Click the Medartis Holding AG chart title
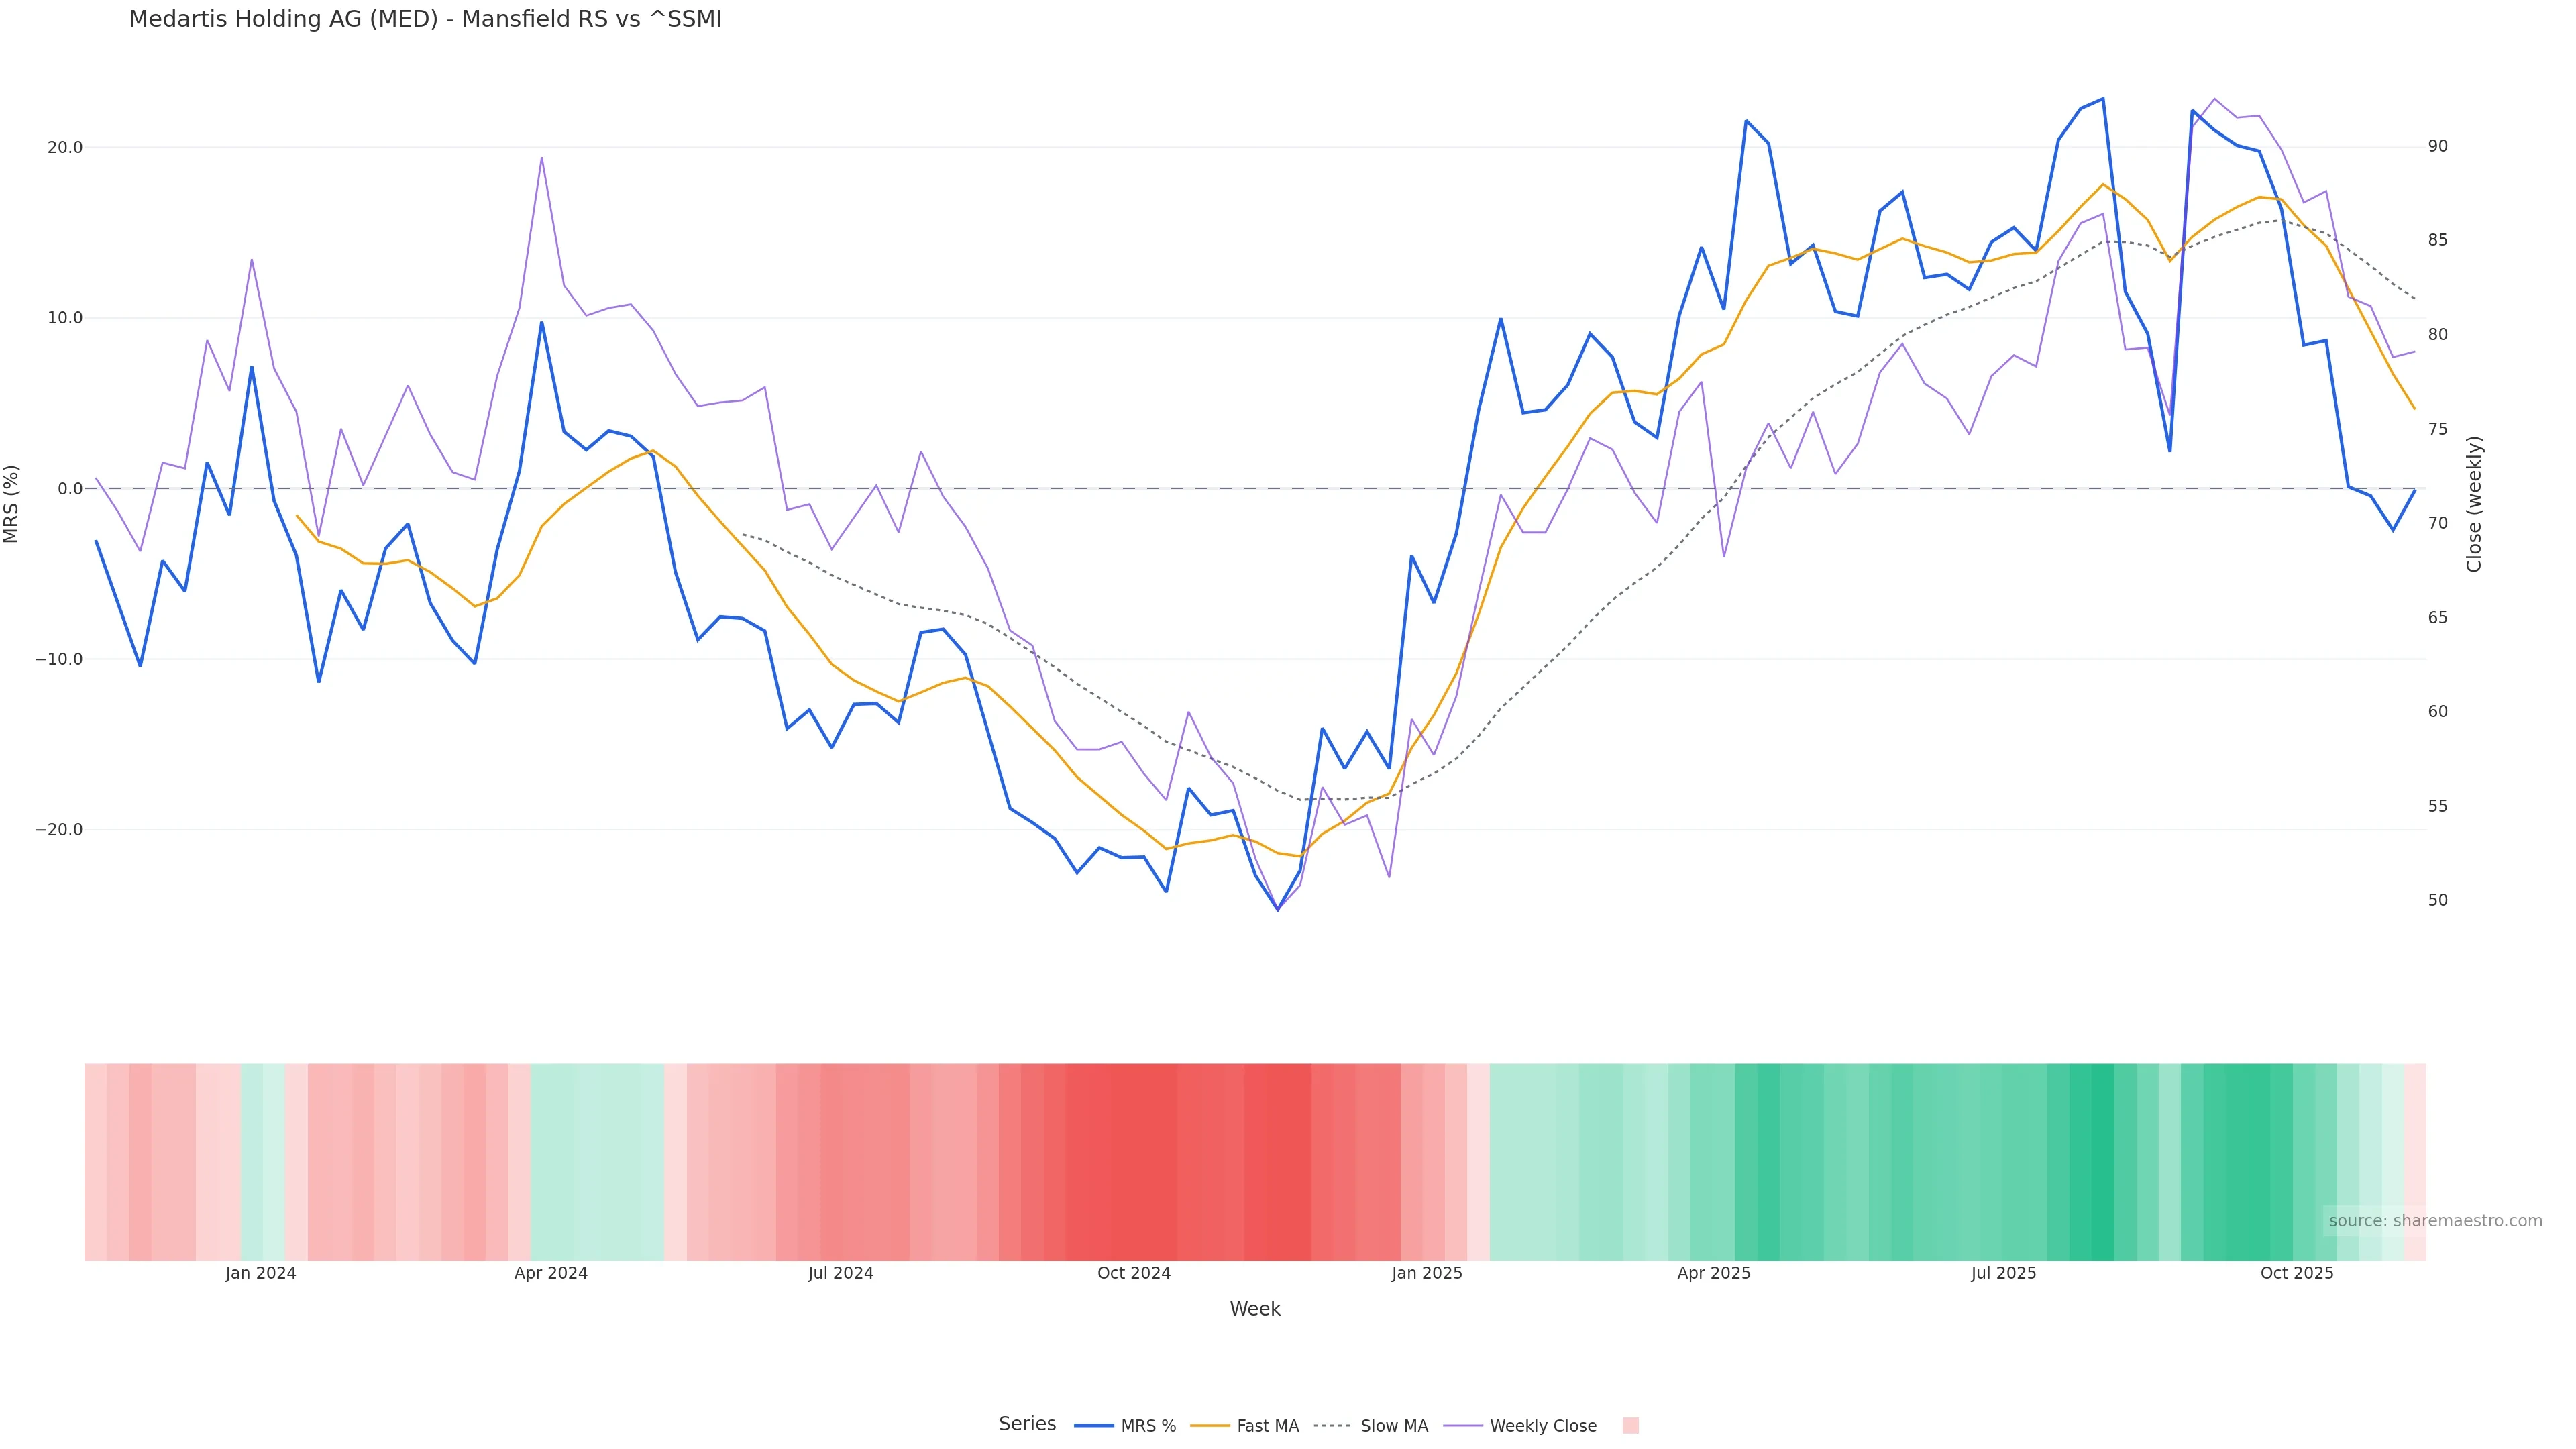Viewport: 2576px width, 1449px height. click(x=425, y=20)
